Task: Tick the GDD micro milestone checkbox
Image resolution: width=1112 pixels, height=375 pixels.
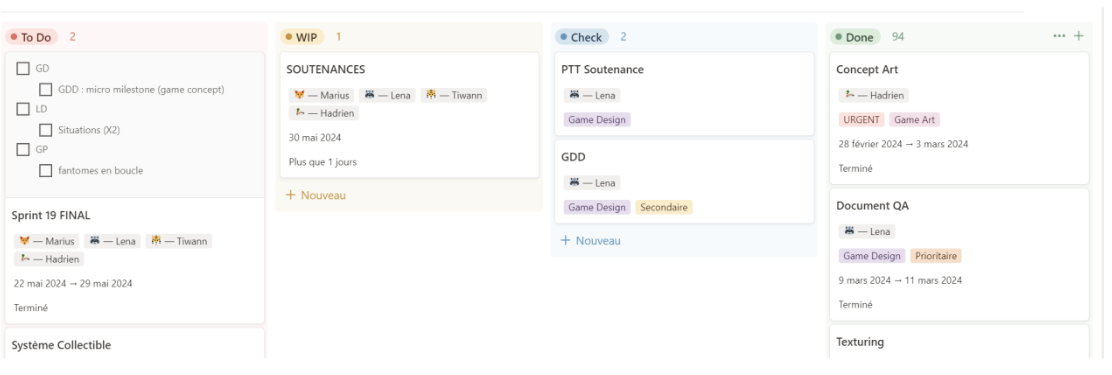Action: click(45, 90)
